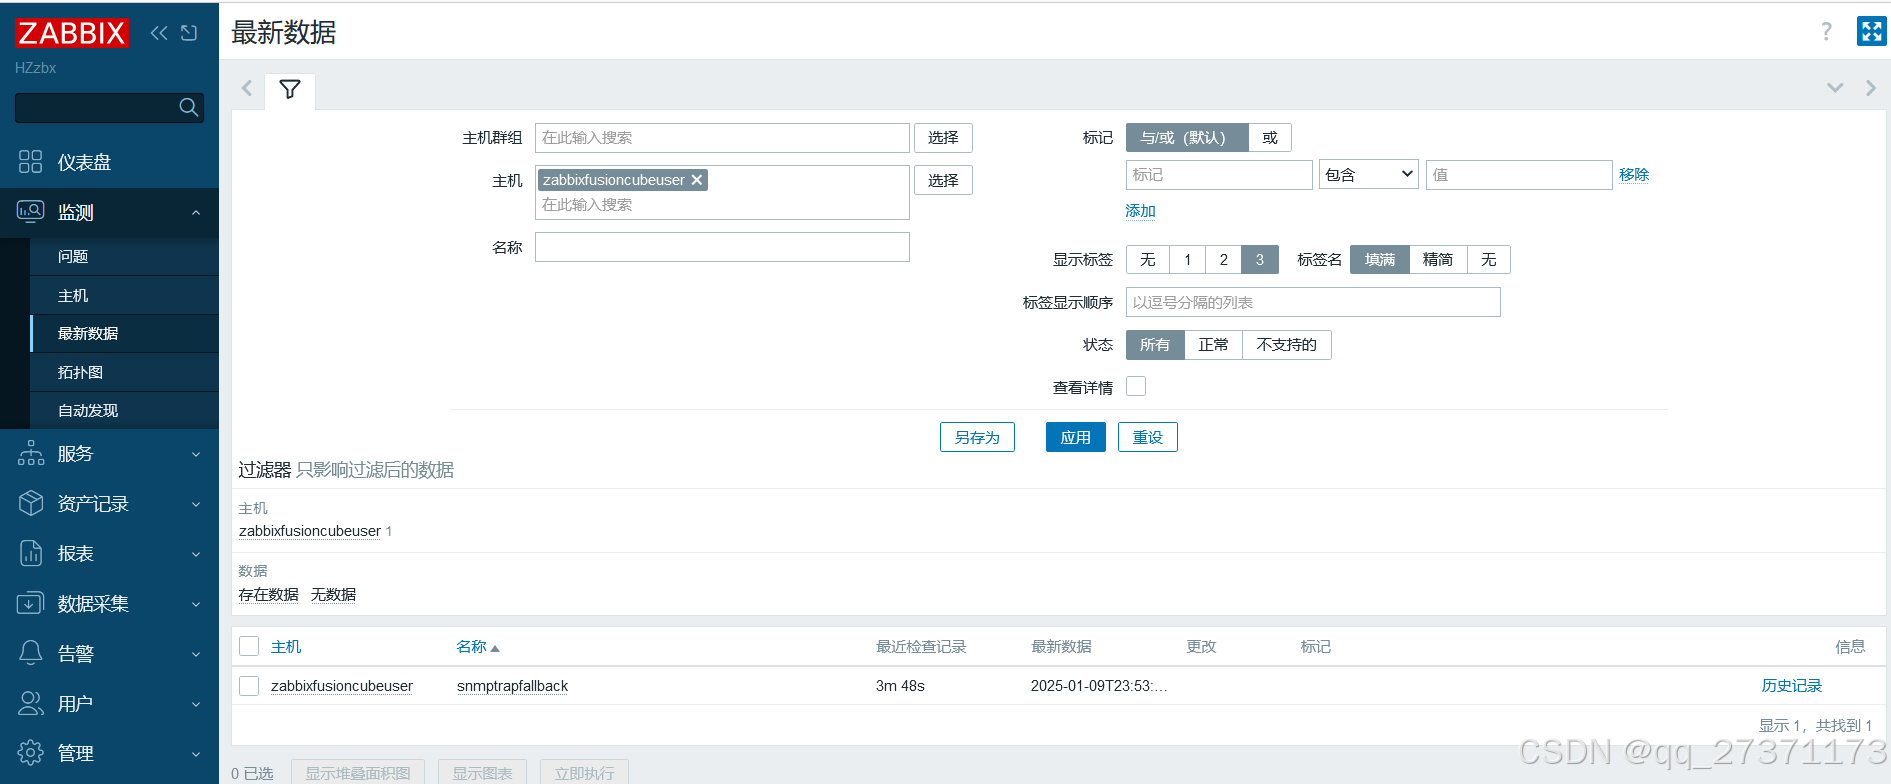
Task: Sort by 名称 ascending arrow
Action: pos(495,648)
